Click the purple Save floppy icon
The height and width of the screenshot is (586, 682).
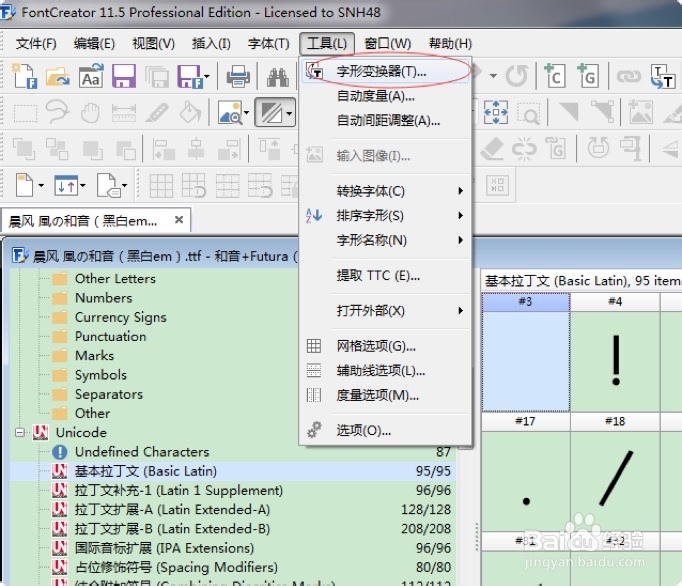pyautogui.click(x=124, y=76)
